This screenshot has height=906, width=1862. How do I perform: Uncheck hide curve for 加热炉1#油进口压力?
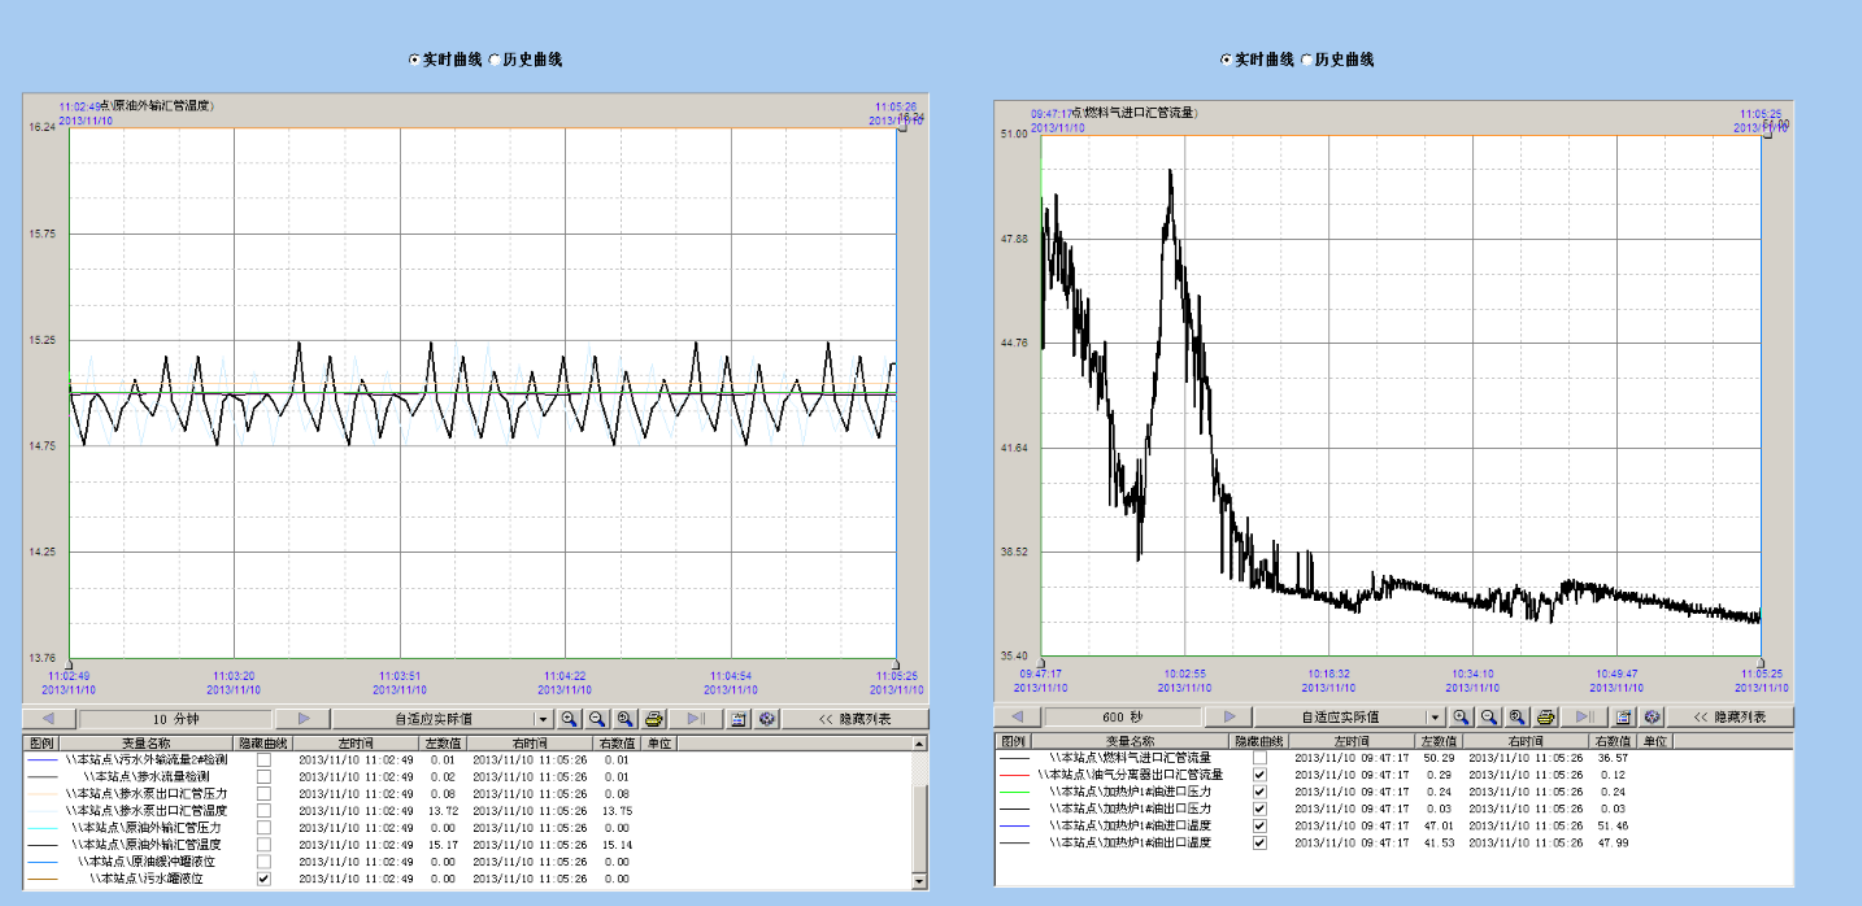coord(1260,792)
